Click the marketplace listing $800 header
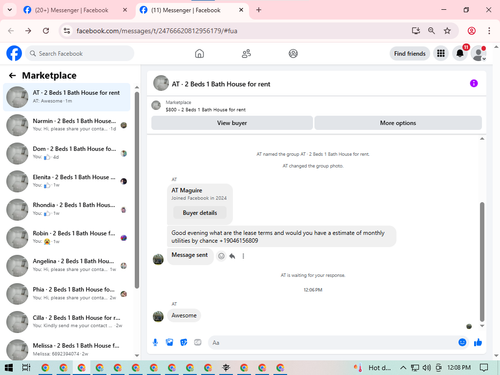Screen dimensions: 500x375 point(206,110)
